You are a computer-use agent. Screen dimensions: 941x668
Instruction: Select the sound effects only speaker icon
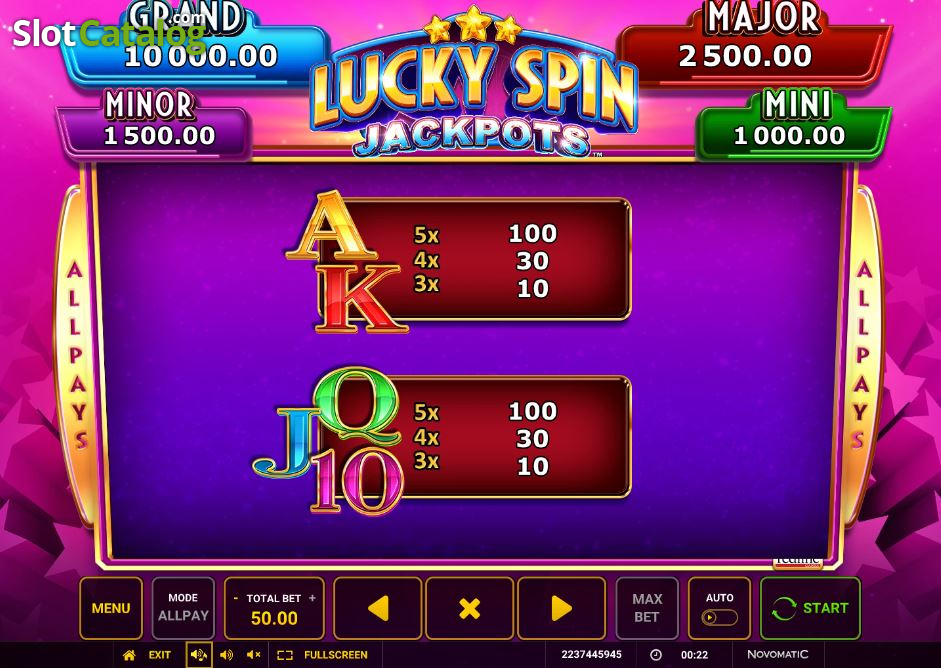pyautogui.click(x=226, y=655)
